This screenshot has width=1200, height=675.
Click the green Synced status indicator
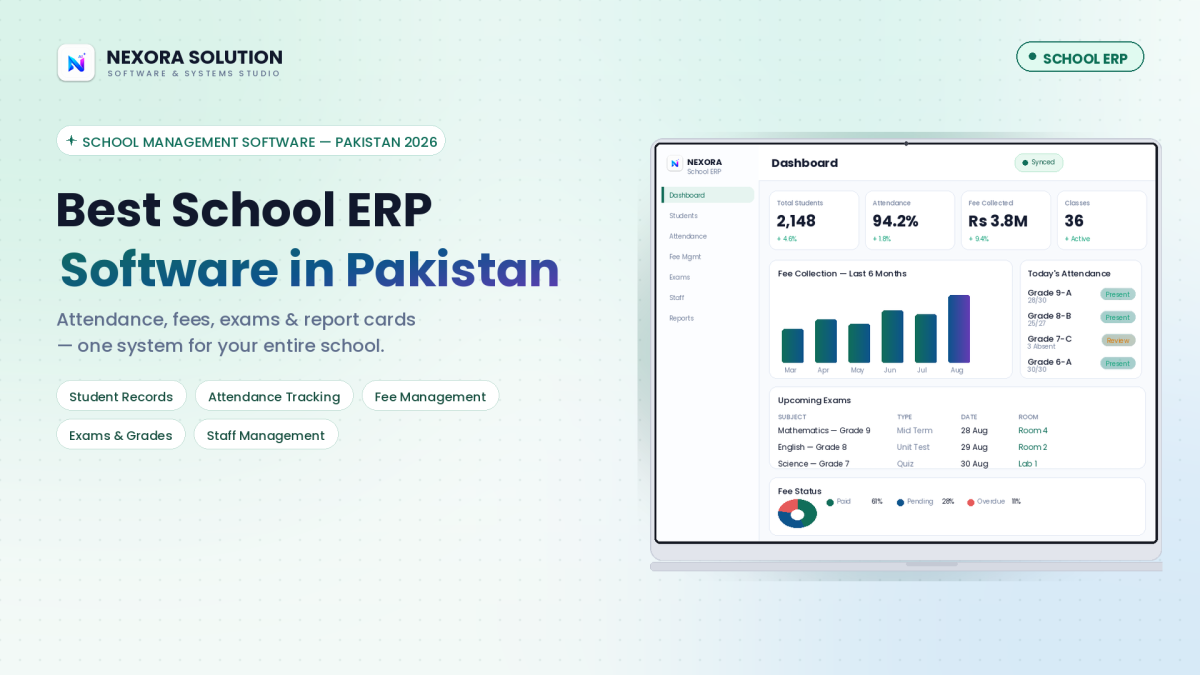[1039, 162]
